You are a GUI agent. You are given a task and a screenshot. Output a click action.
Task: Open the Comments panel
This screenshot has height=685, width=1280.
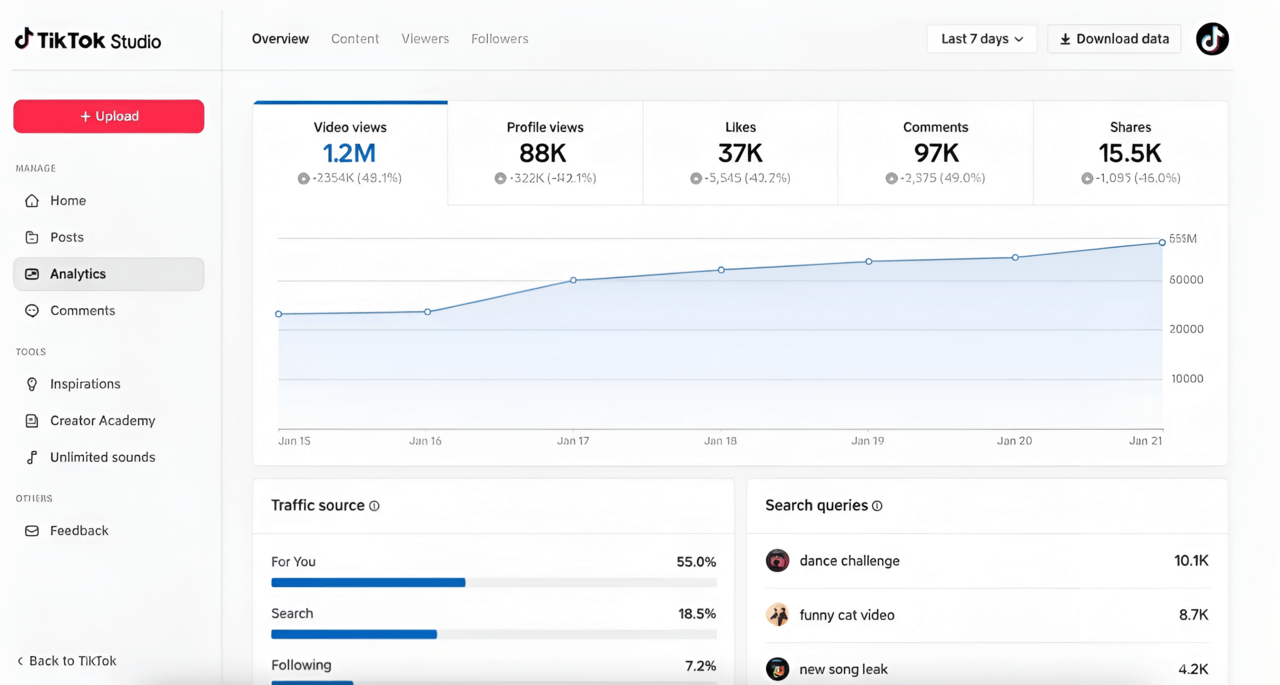click(32, 310)
